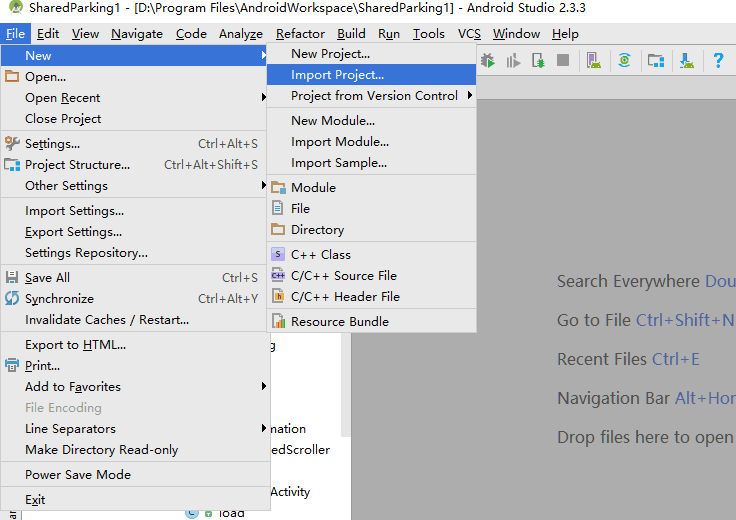Choose Import Module... entry
Viewport: 736px width, 520px height.
point(371,142)
